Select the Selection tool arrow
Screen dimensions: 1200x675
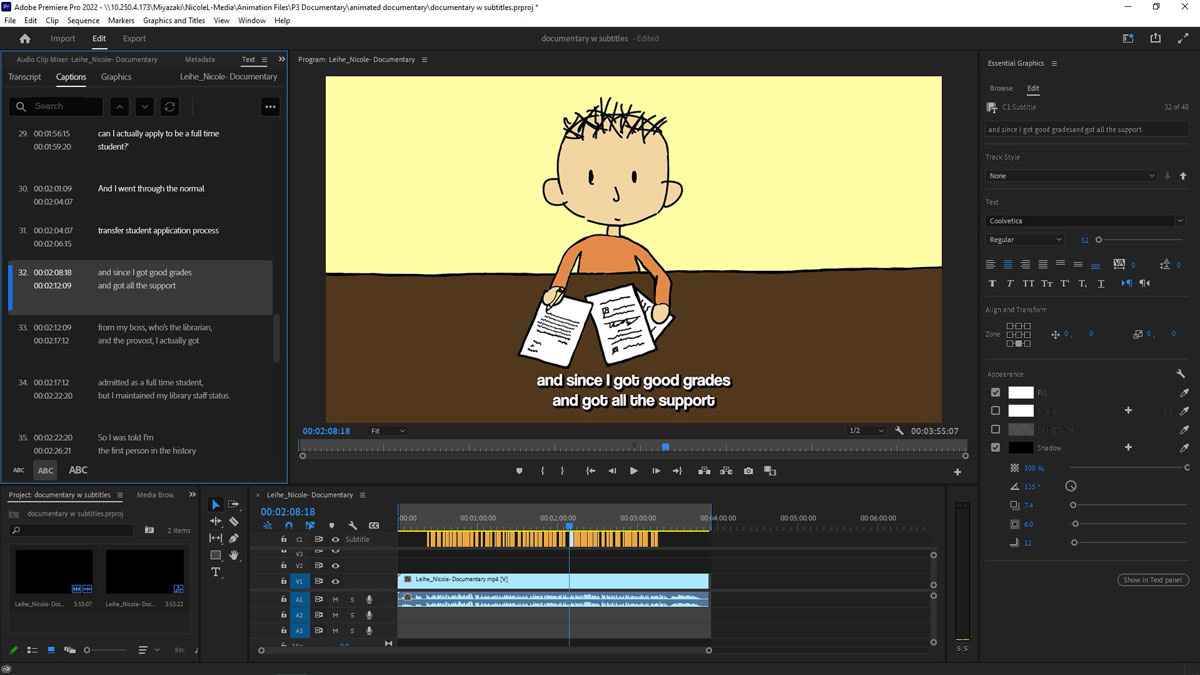pyautogui.click(x=216, y=505)
